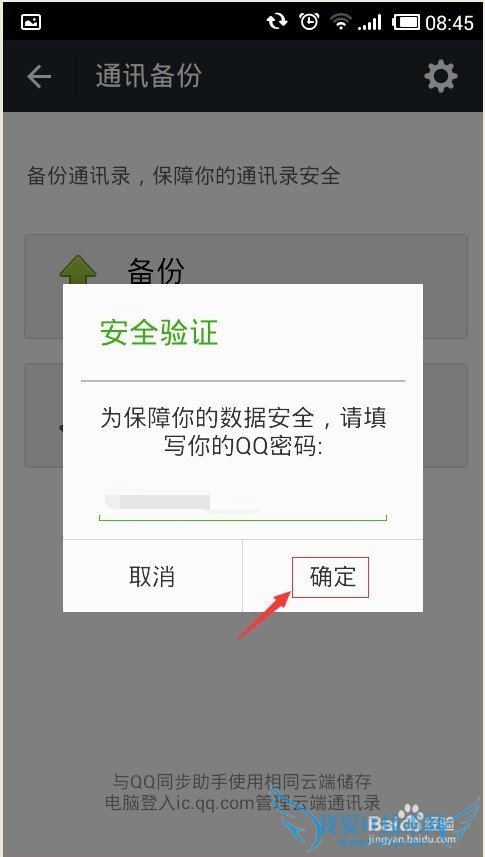Tap the Baidu 经验 watermark logo

[x=411, y=825]
